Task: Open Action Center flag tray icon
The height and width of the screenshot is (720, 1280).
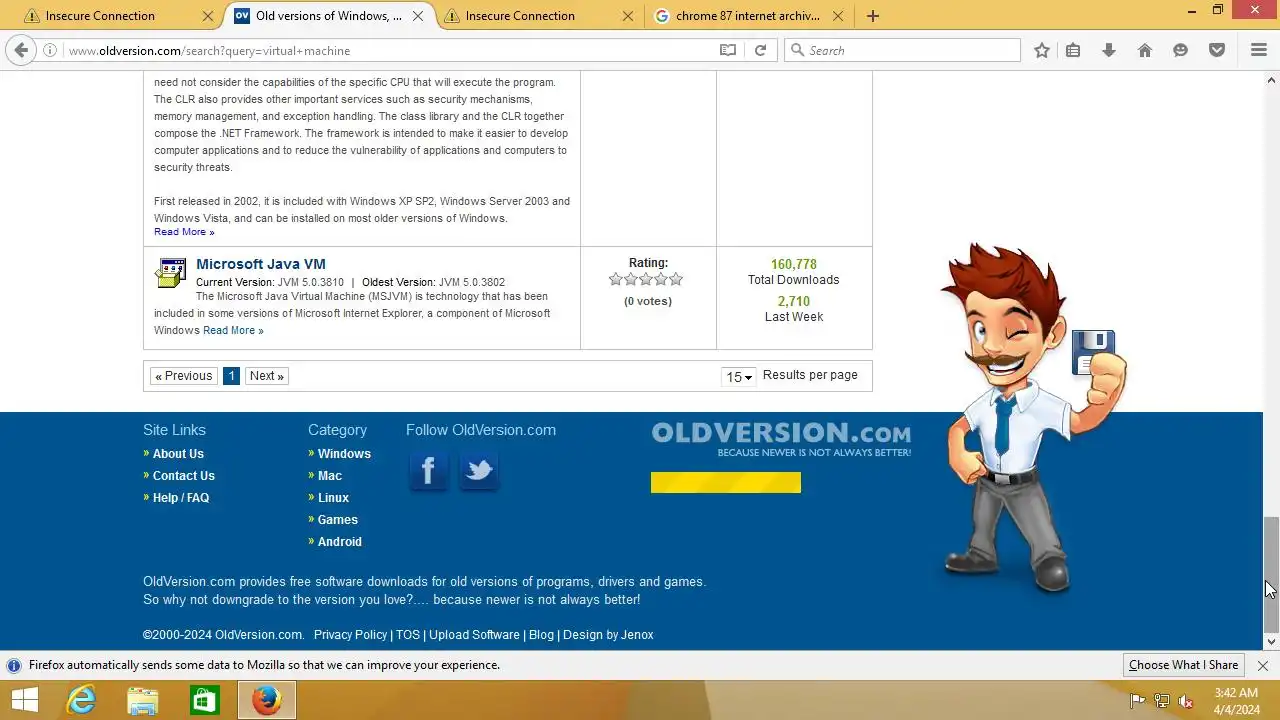Action: pos(1137,701)
